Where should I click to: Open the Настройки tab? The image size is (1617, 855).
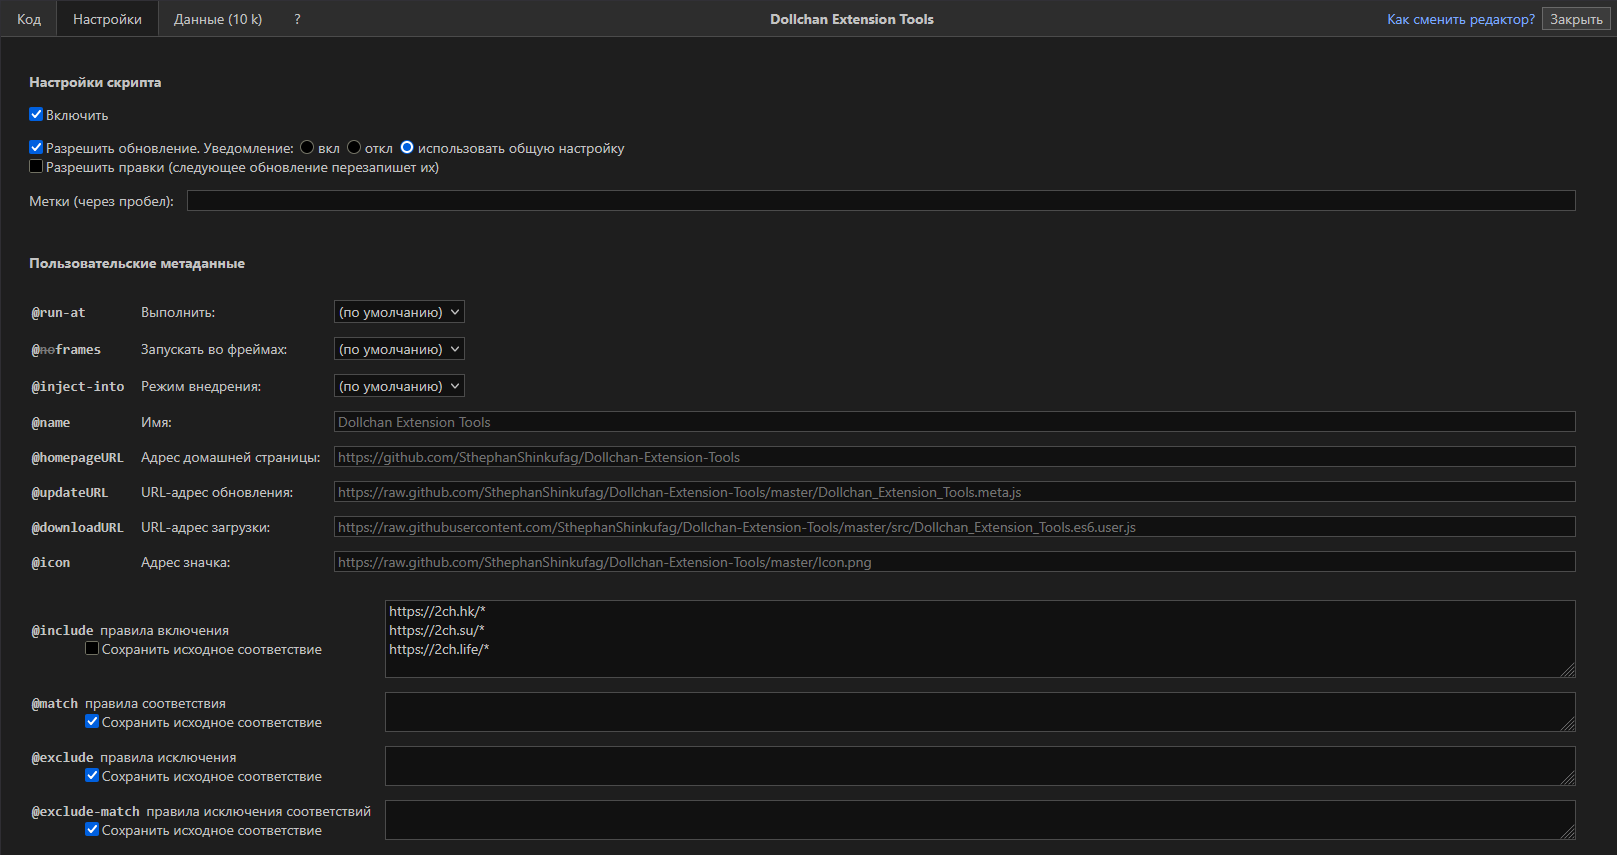coord(107,19)
